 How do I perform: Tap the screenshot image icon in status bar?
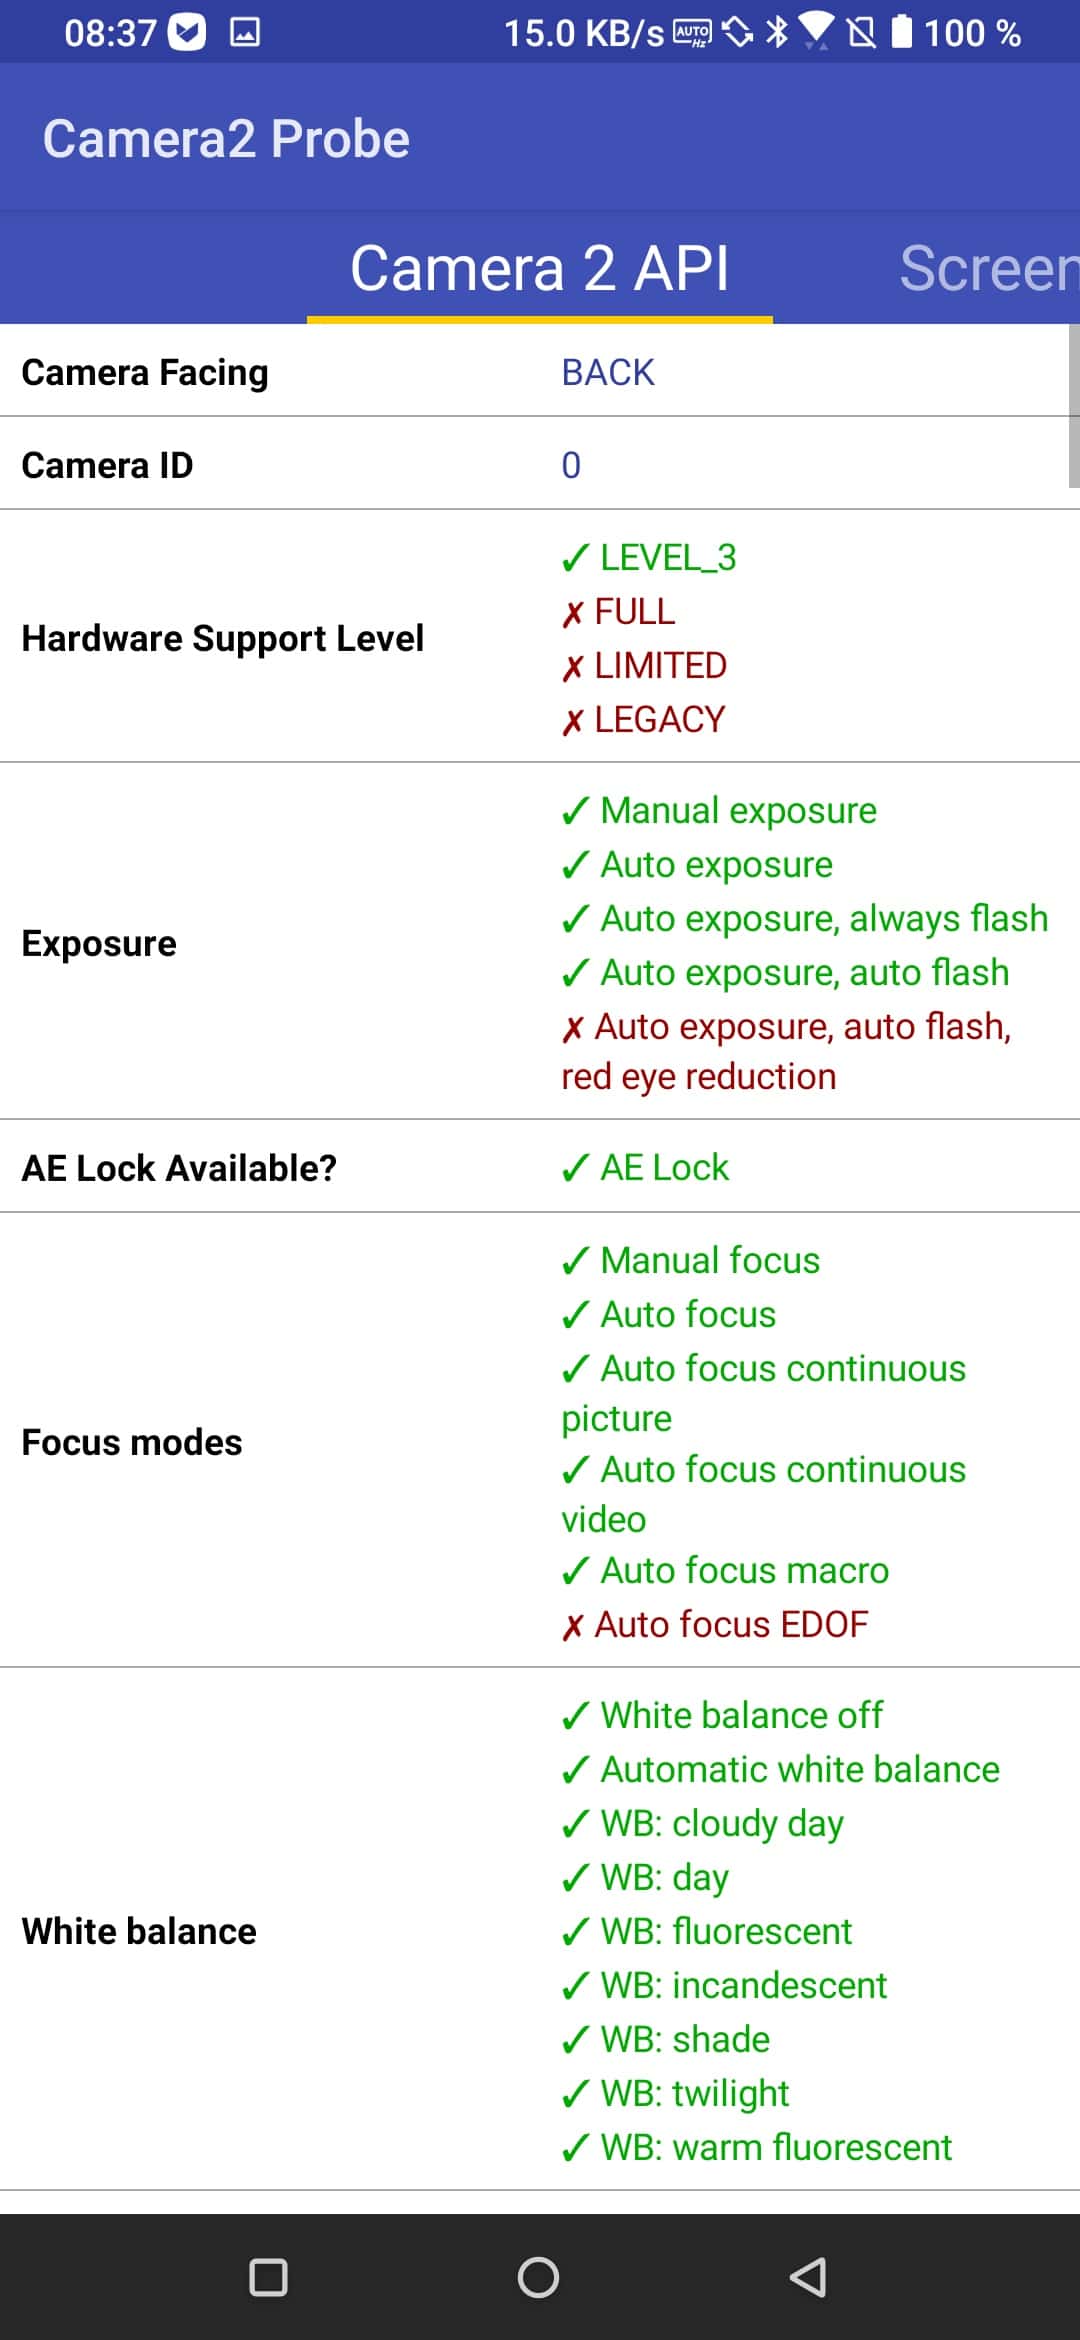(x=245, y=33)
